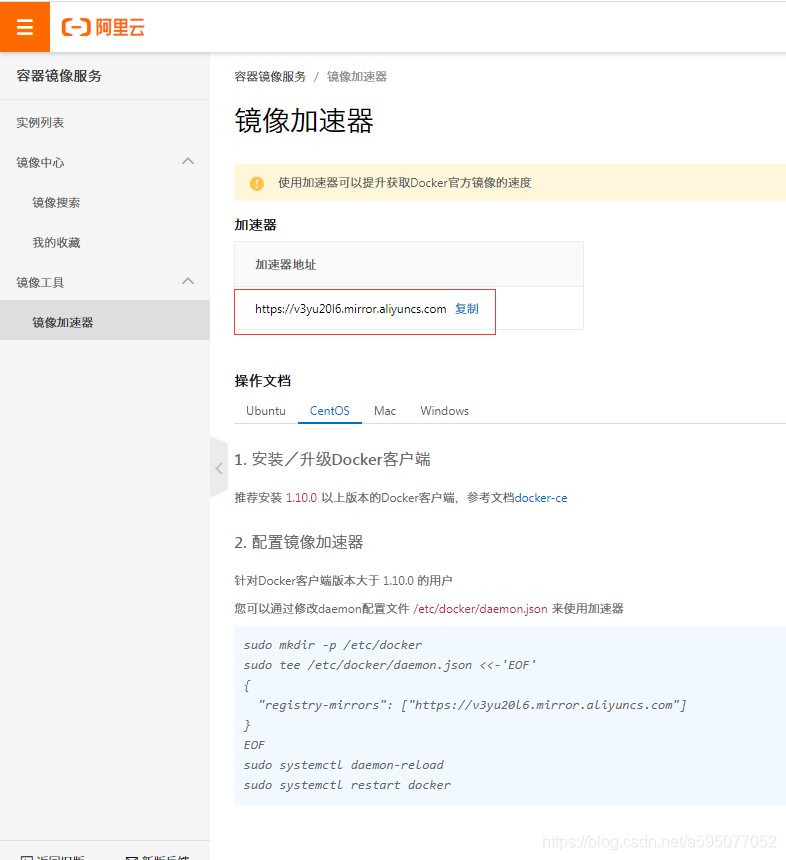Click the 操作文档 section heading
Image resolution: width=786 pixels, height=860 pixels.
coord(263,381)
